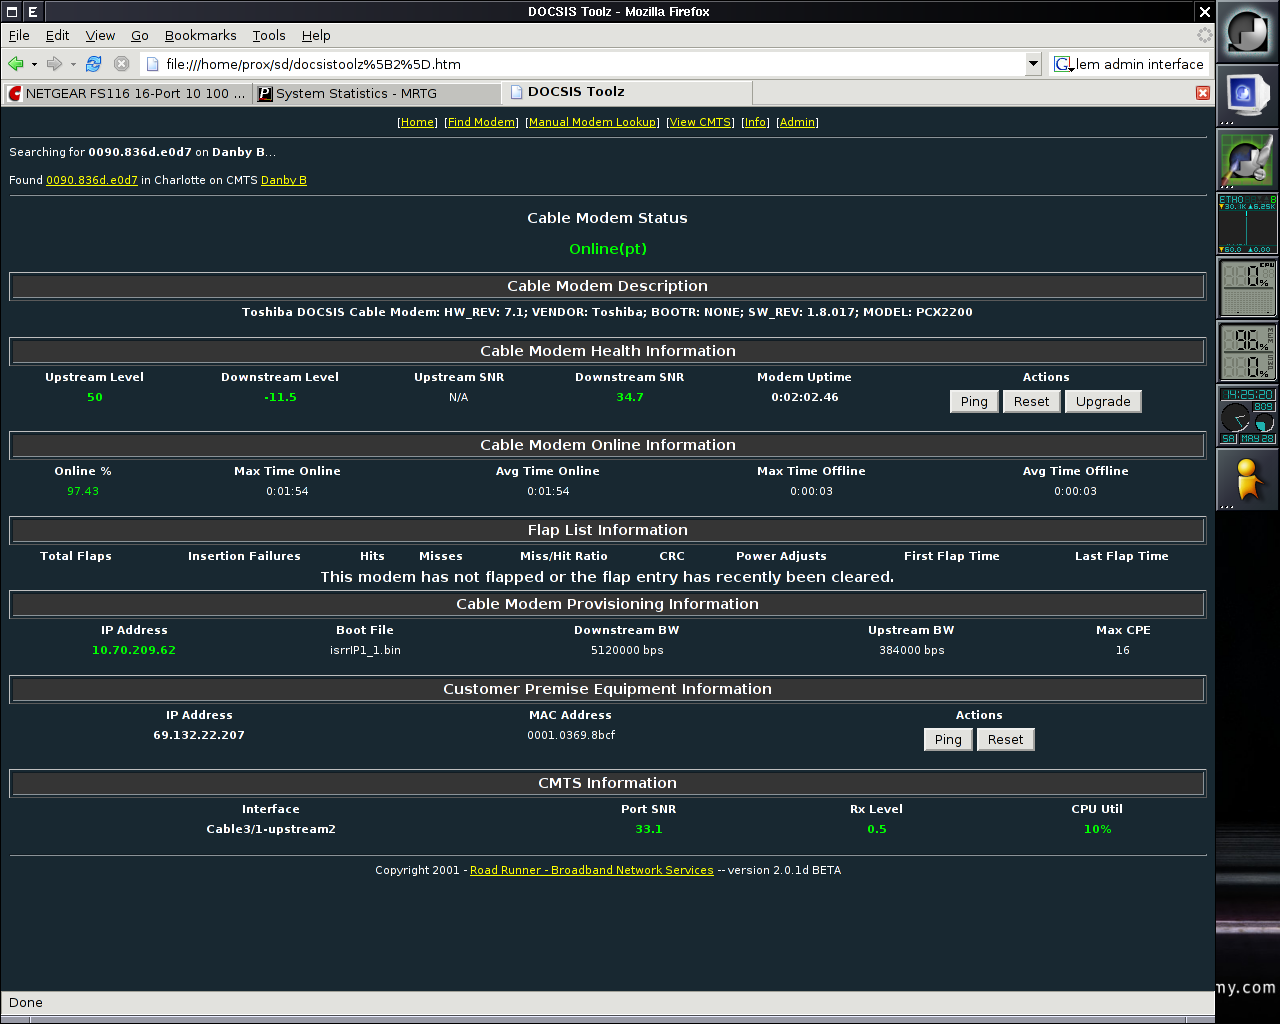
Task: Go back with the green arrow
Action: click(x=16, y=64)
